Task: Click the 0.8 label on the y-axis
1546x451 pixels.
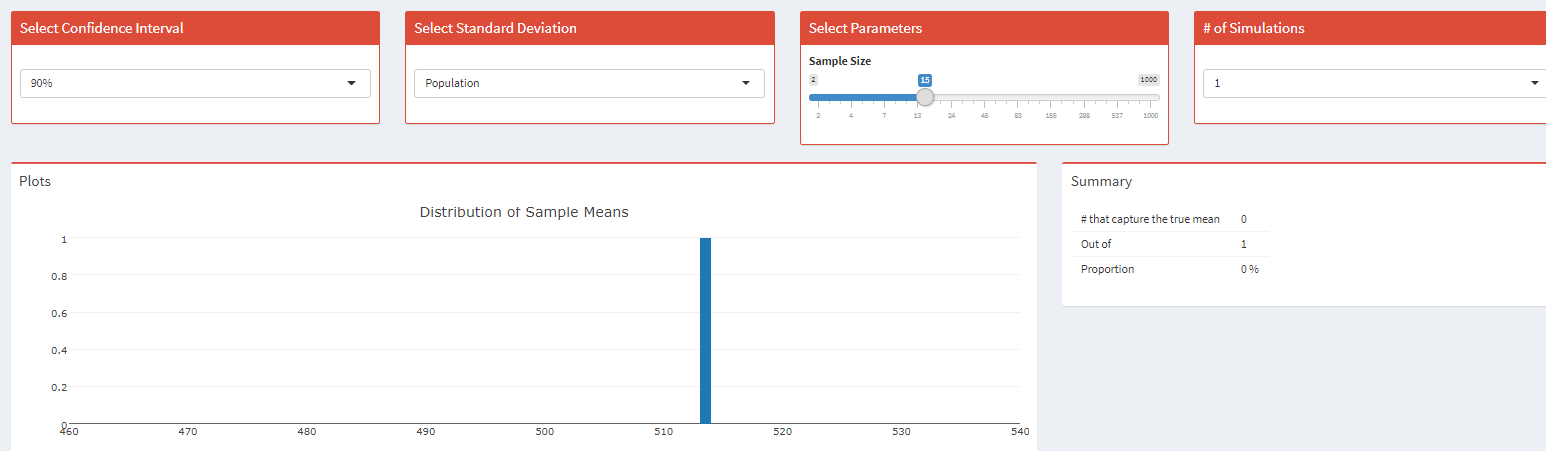Action: click(60, 276)
